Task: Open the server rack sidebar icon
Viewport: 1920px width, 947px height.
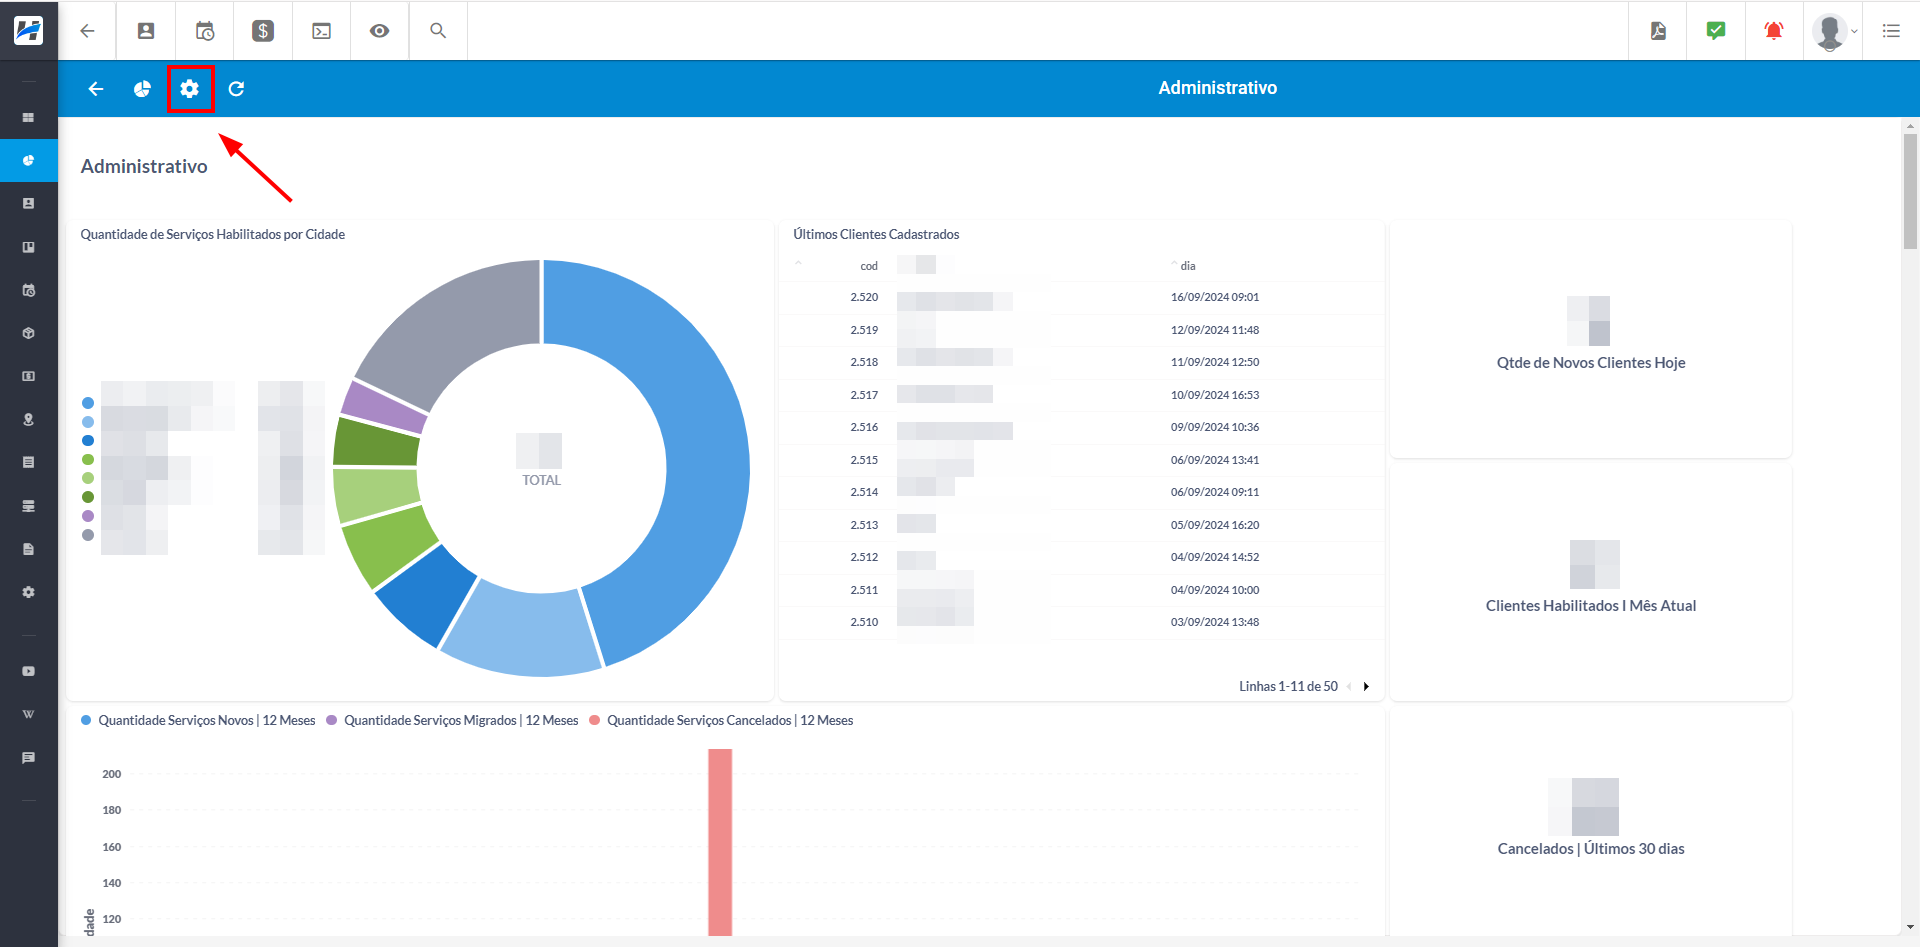Action: point(29,506)
